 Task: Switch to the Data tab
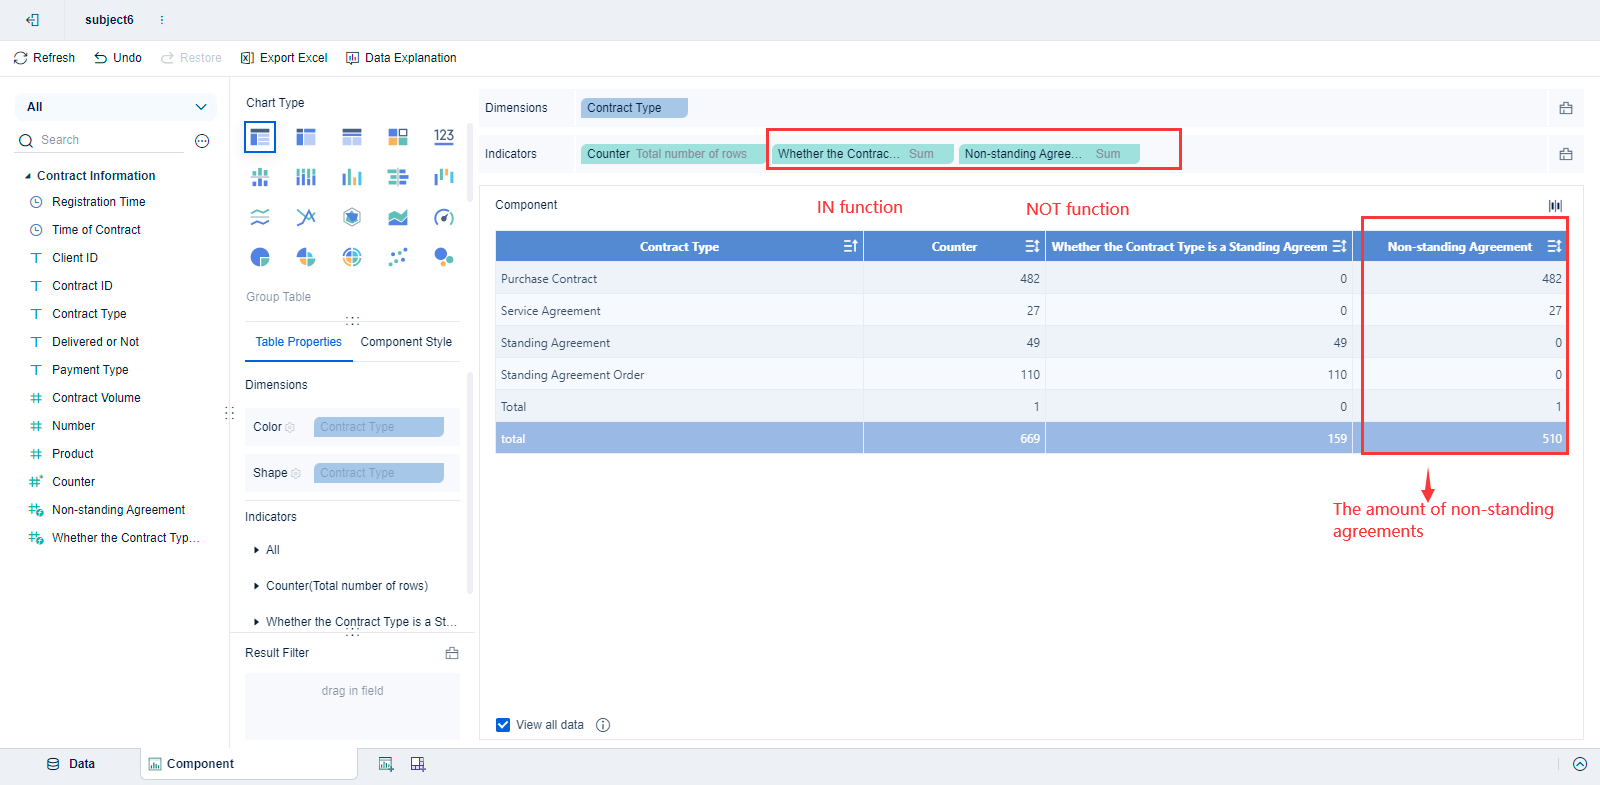pos(71,764)
